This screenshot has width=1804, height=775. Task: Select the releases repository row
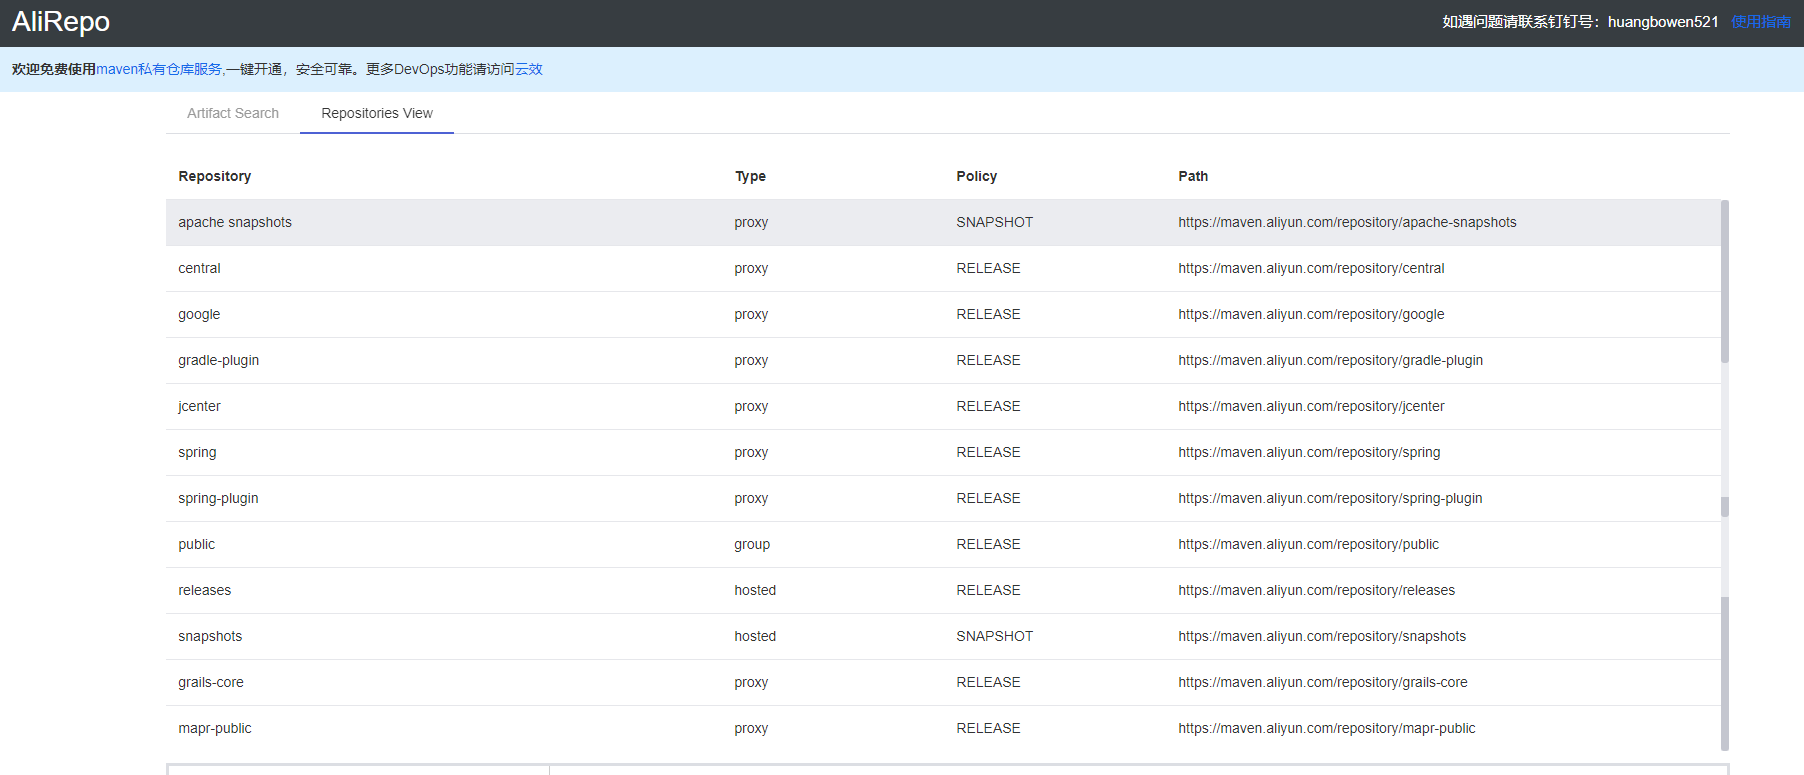pos(943,590)
